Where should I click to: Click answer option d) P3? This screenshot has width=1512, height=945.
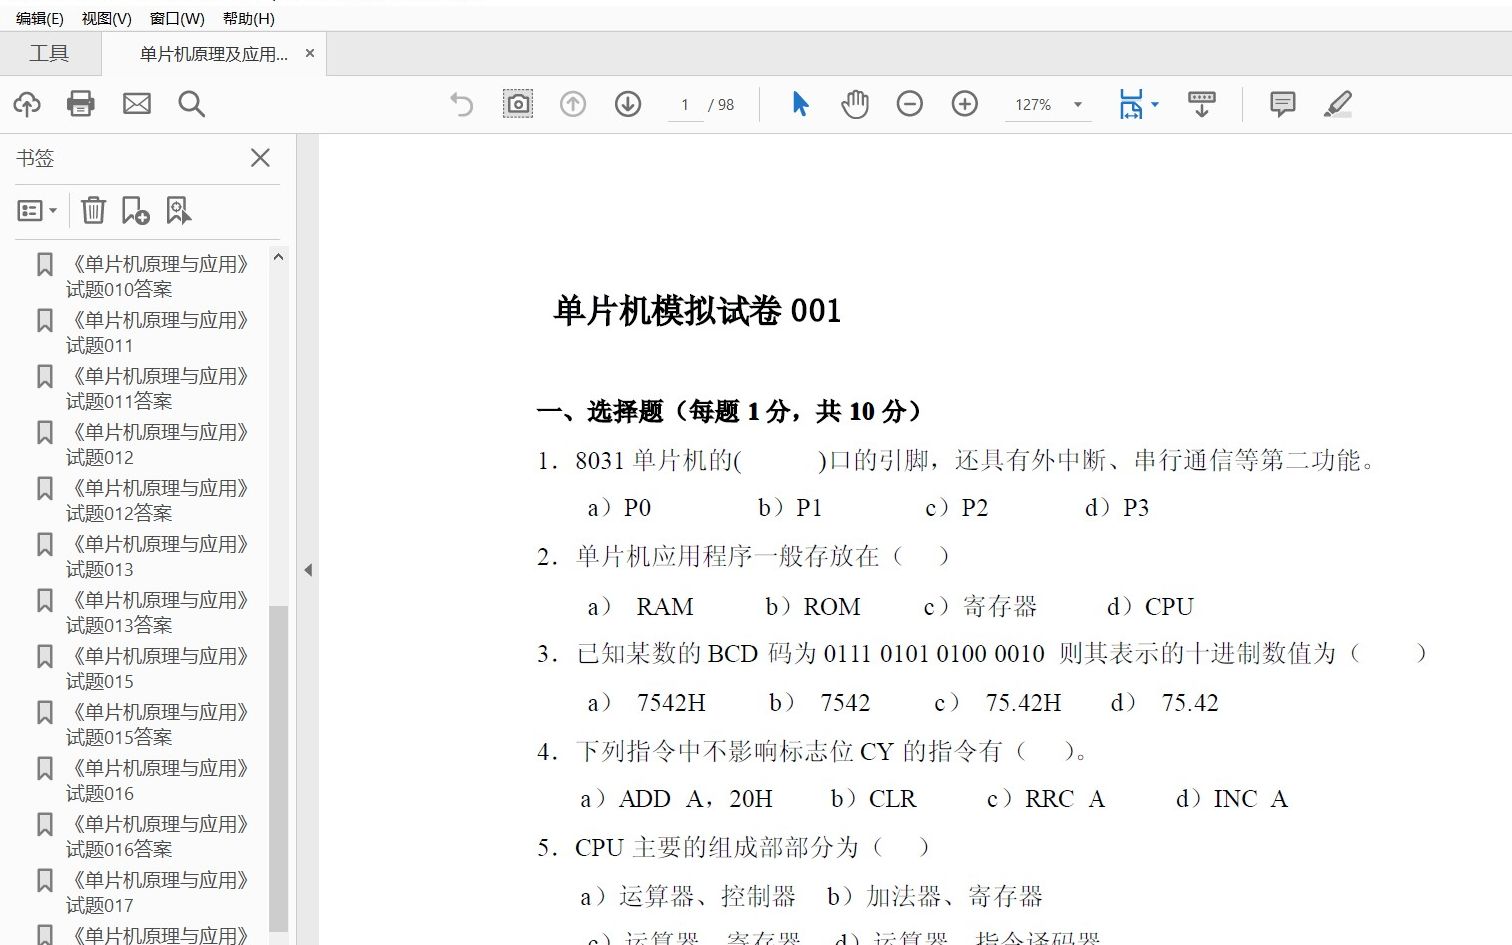(1117, 508)
